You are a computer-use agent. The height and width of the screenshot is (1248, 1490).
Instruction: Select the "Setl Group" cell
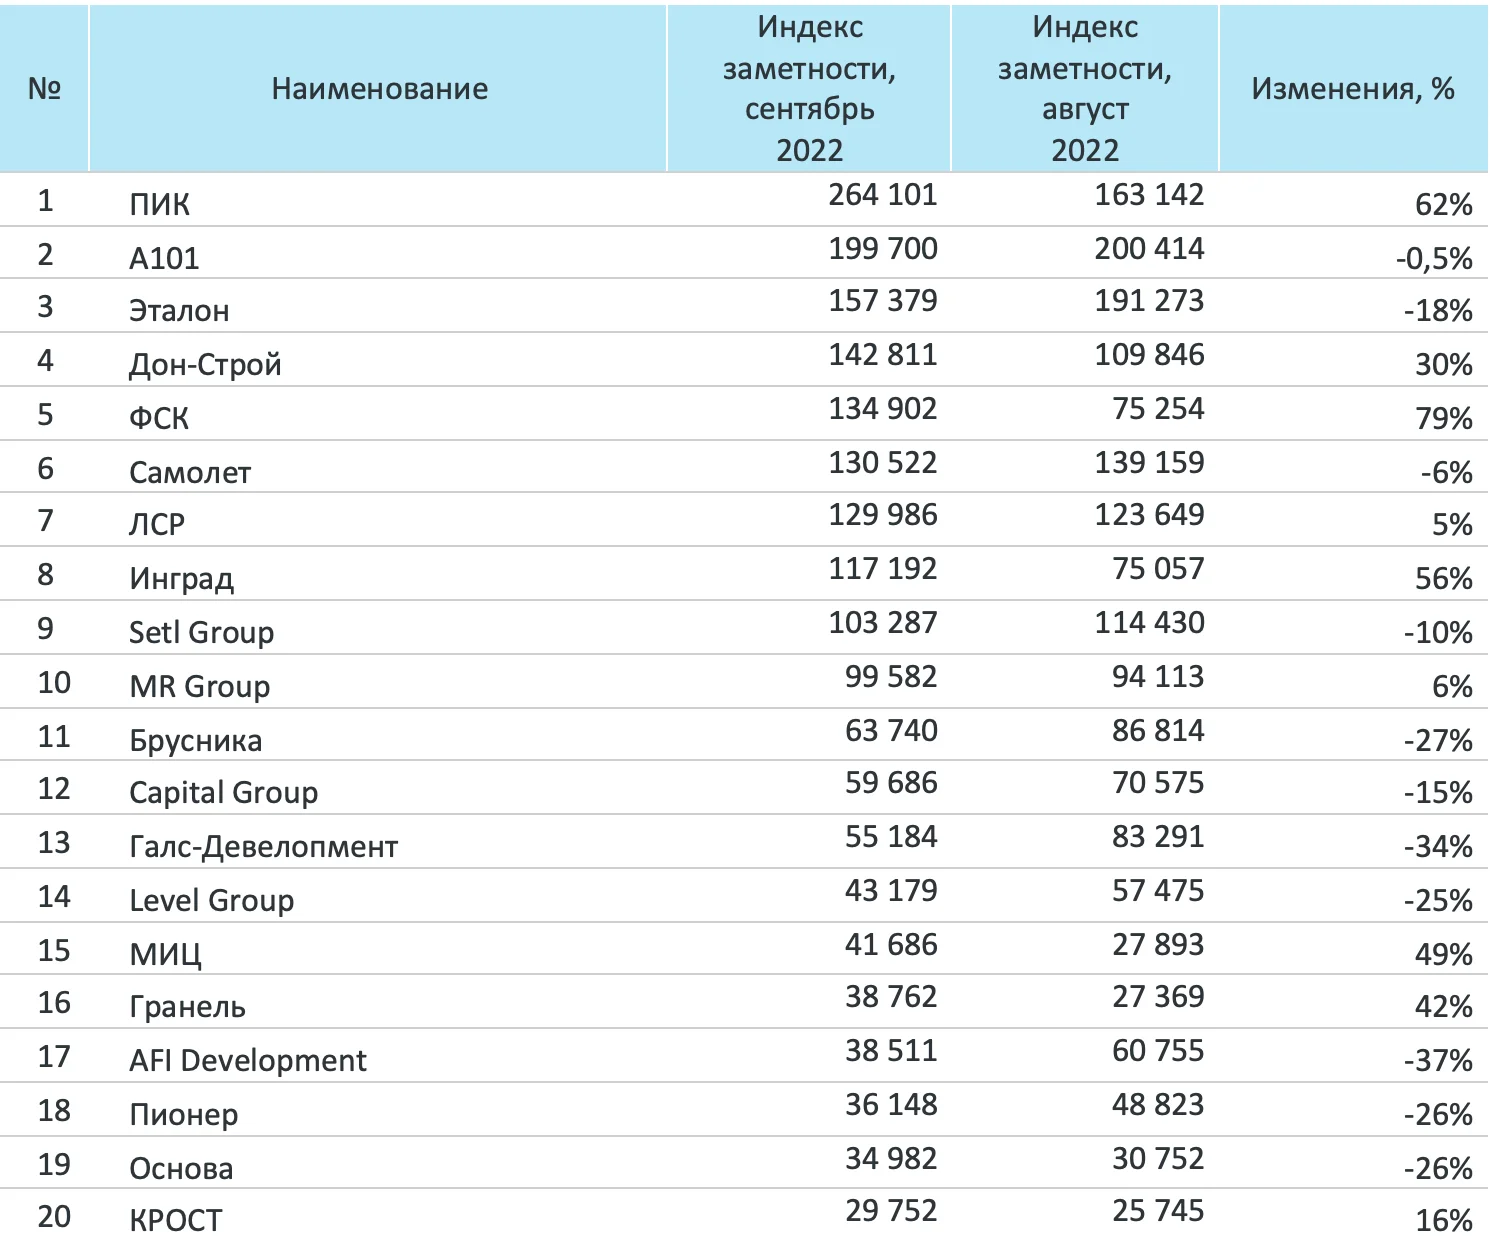tap(201, 632)
